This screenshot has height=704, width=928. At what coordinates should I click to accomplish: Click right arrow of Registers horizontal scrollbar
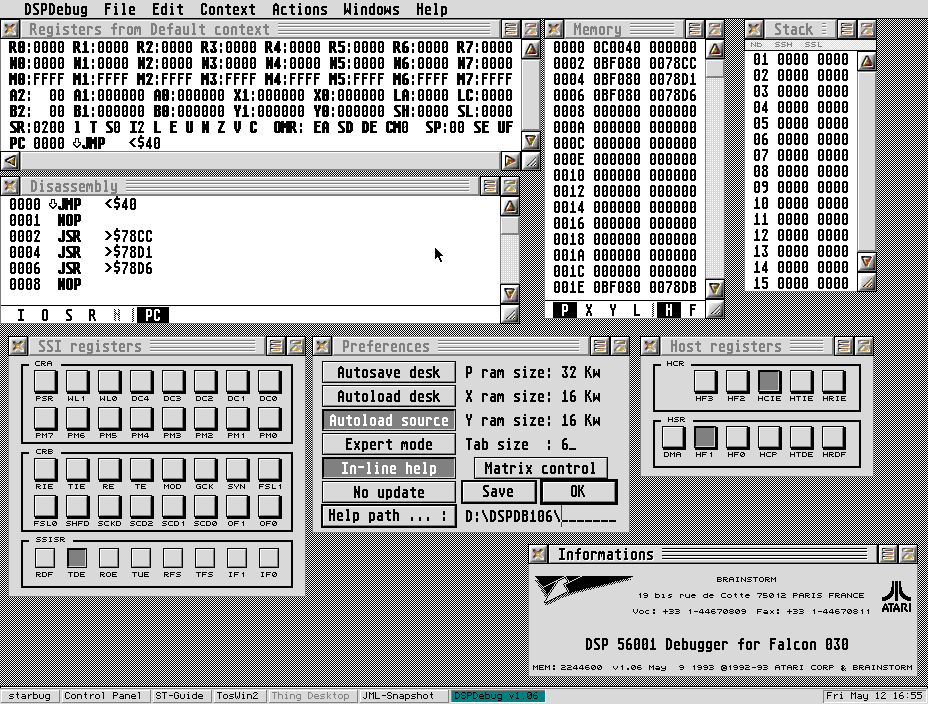(x=511, y=161)
